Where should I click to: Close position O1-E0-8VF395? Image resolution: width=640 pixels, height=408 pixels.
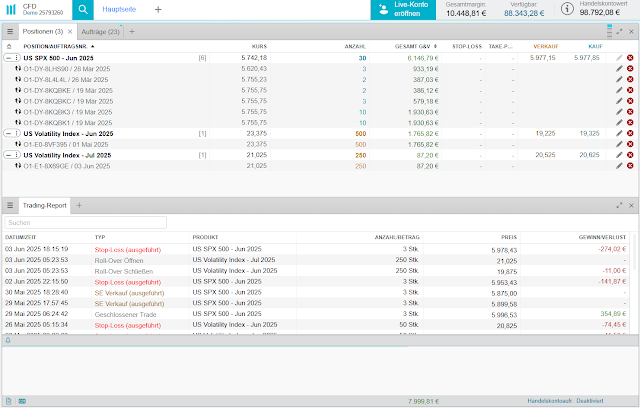(630, 144)
